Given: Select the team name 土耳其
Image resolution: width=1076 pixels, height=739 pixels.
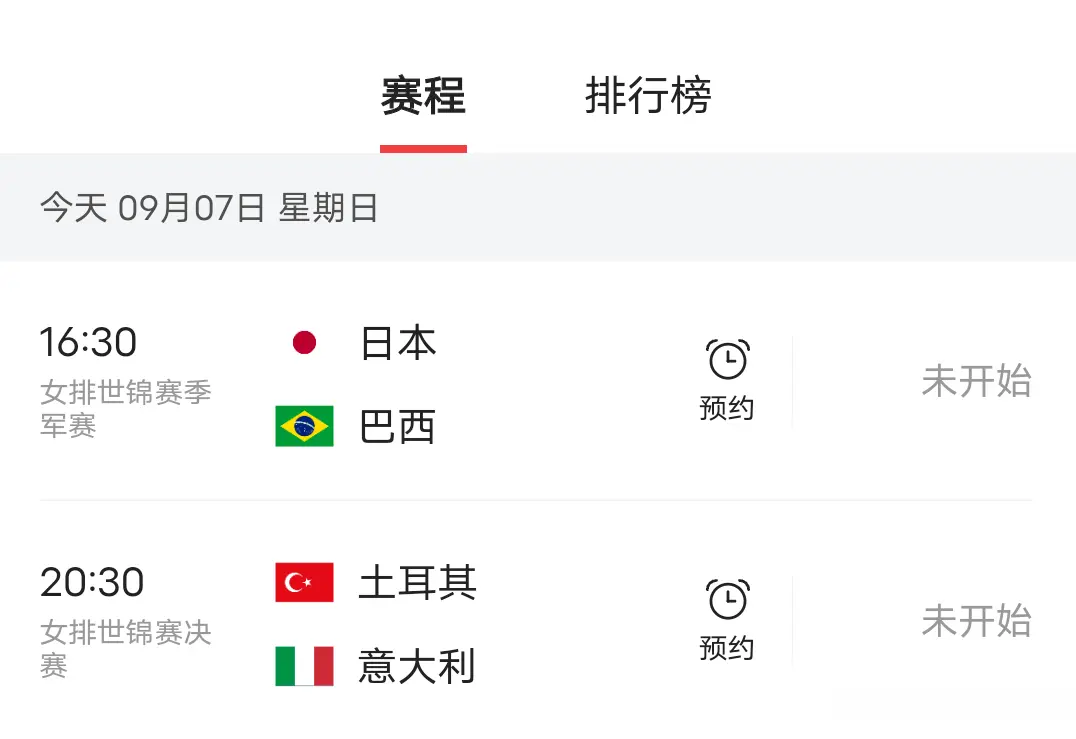Looking at the screenshot, I should click(x=417, y=583).
